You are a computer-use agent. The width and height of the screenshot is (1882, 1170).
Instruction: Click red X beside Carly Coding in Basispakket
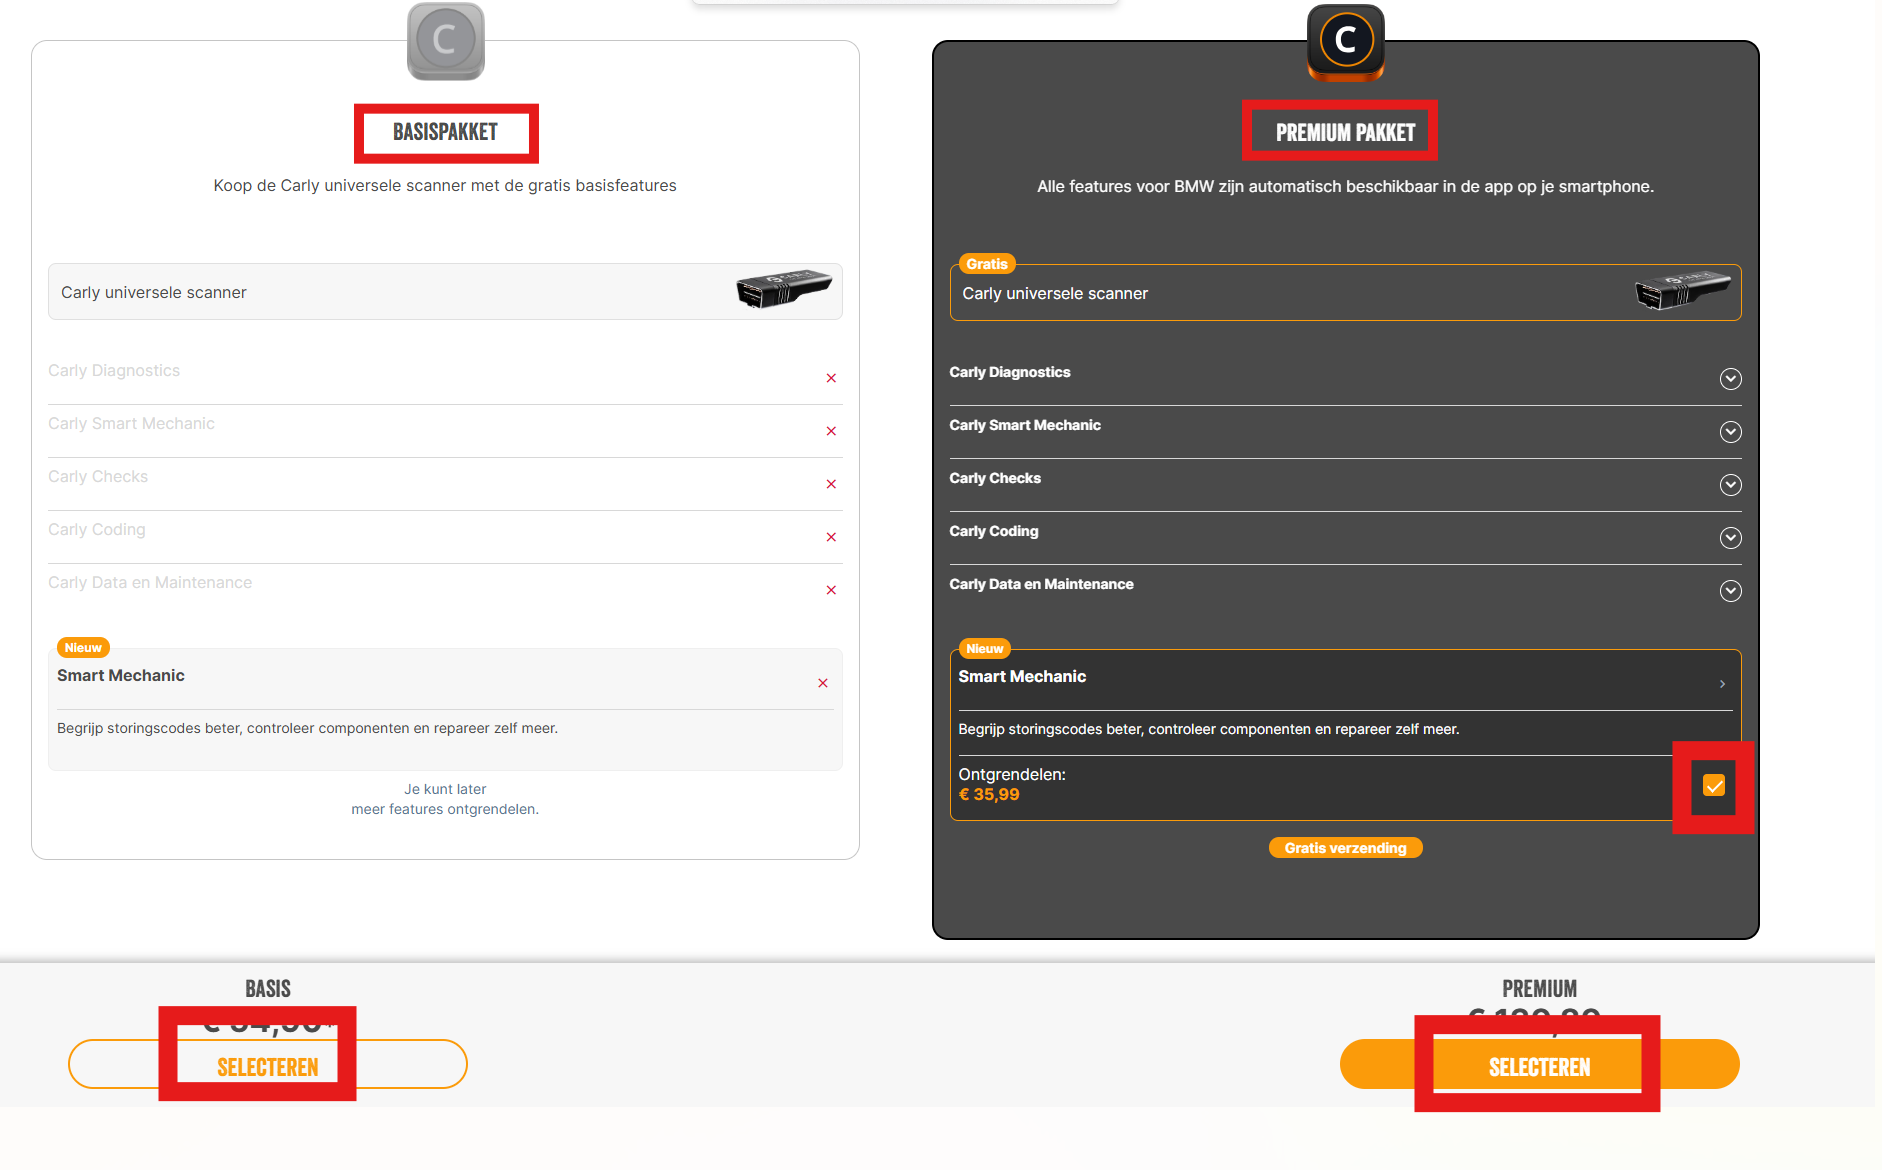pyautogui.click(x=831, y=537)
